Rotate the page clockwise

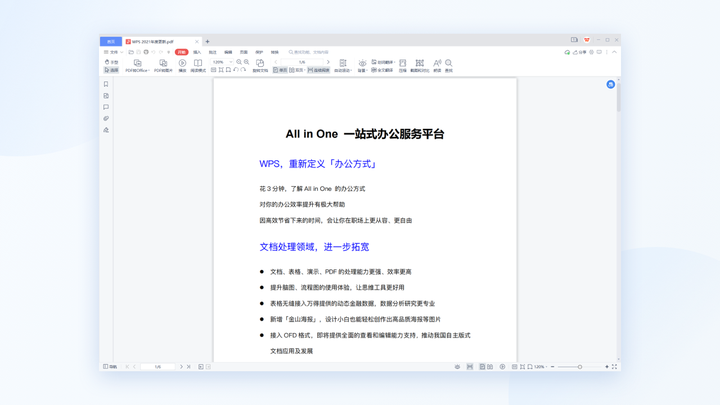[243, 70]
